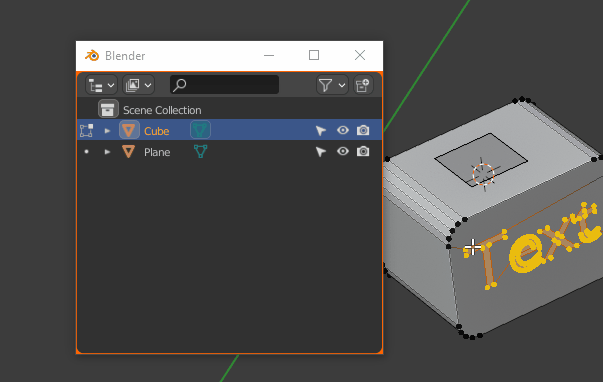The image size is (603, 382).
Task: Hide Plane in viewport via eye icon
Action: pyautogui.click(x=343, y=151)
